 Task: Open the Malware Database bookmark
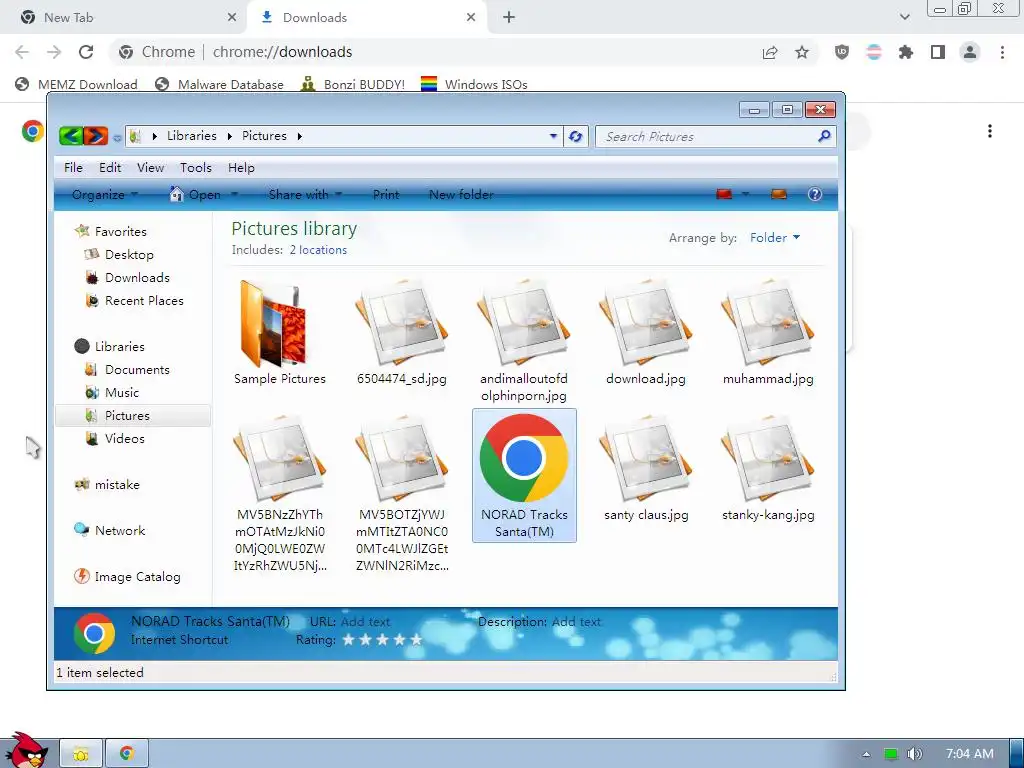click(x=219, y=84)
